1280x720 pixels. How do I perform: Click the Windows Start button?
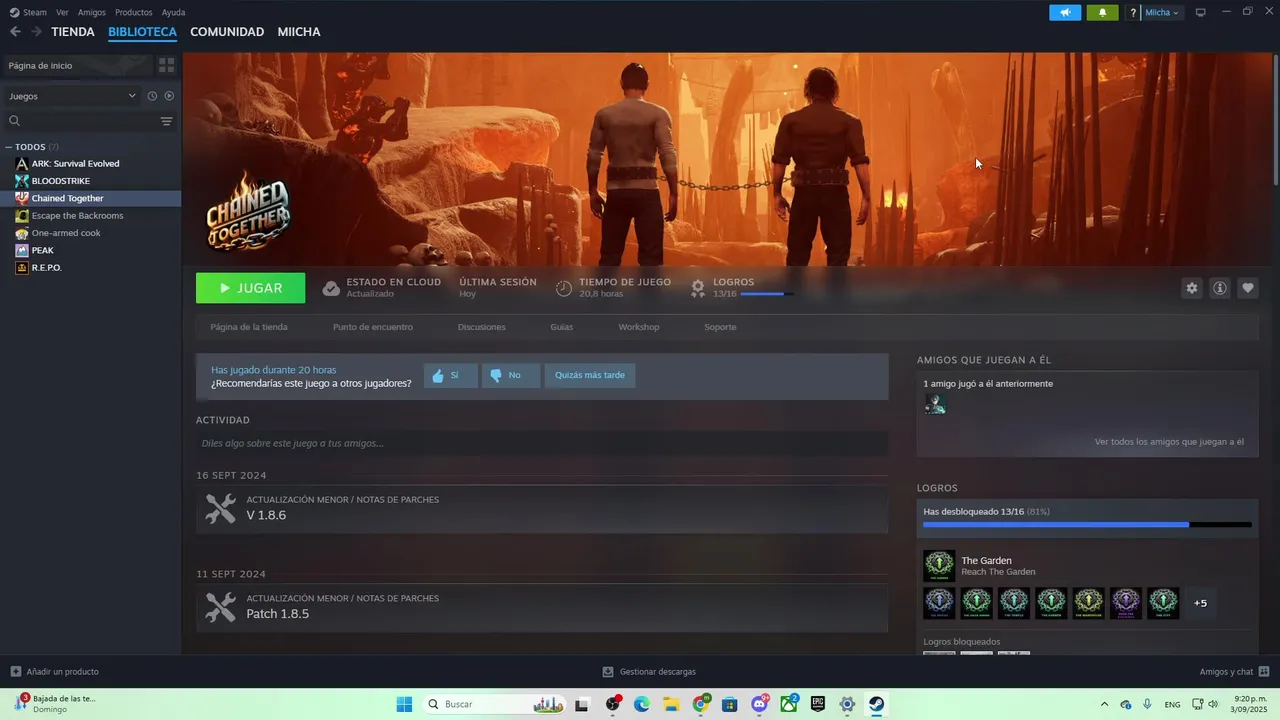(x=405, y=704)
